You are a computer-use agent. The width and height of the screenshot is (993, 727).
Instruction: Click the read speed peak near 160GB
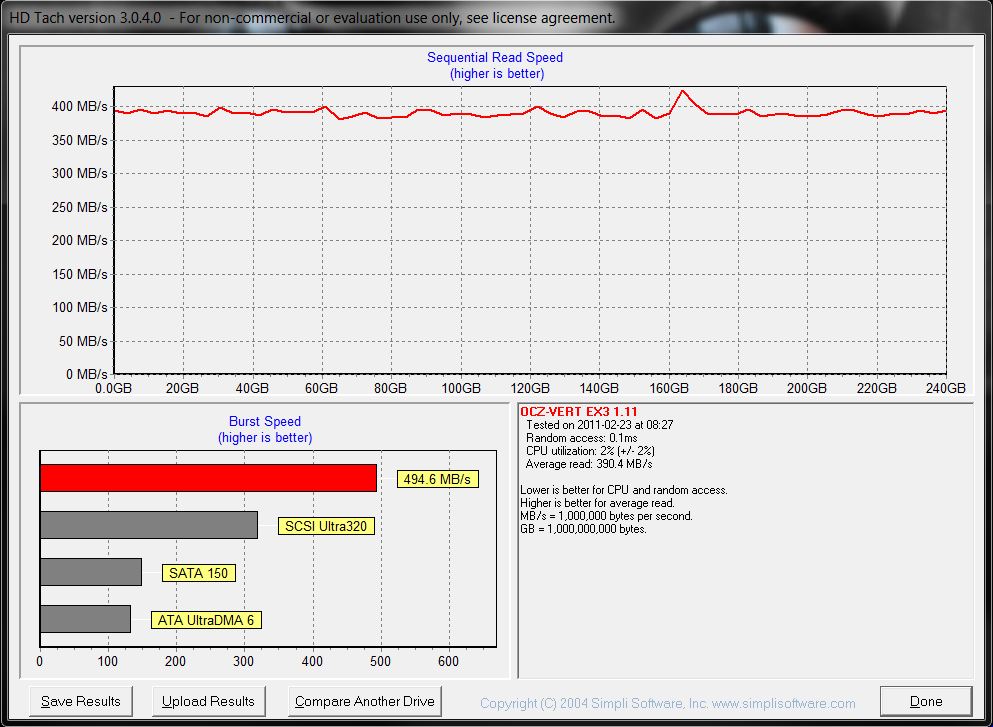pos(683,91)
